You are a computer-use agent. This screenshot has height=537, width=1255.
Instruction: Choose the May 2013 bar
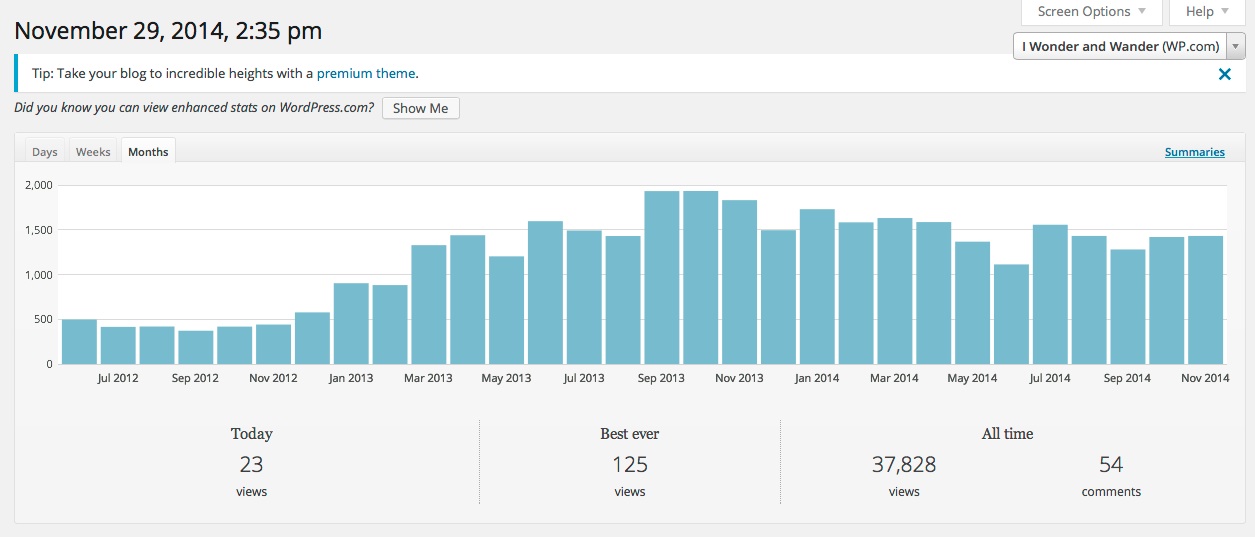(x=506, y=310)
